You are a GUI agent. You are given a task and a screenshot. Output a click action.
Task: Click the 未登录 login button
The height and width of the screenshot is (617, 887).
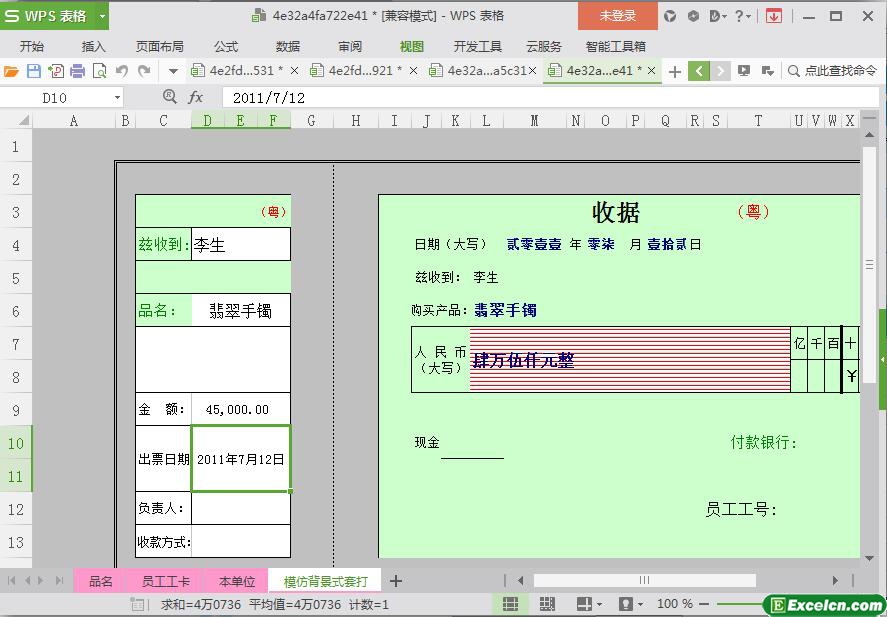[617, 16]
